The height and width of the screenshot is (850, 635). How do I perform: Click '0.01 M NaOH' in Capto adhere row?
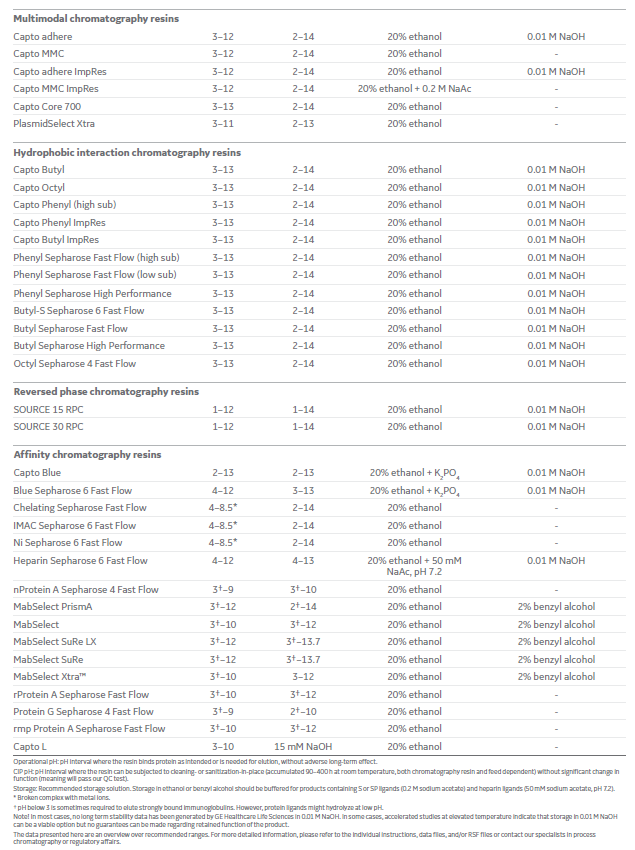pos(556,36)
